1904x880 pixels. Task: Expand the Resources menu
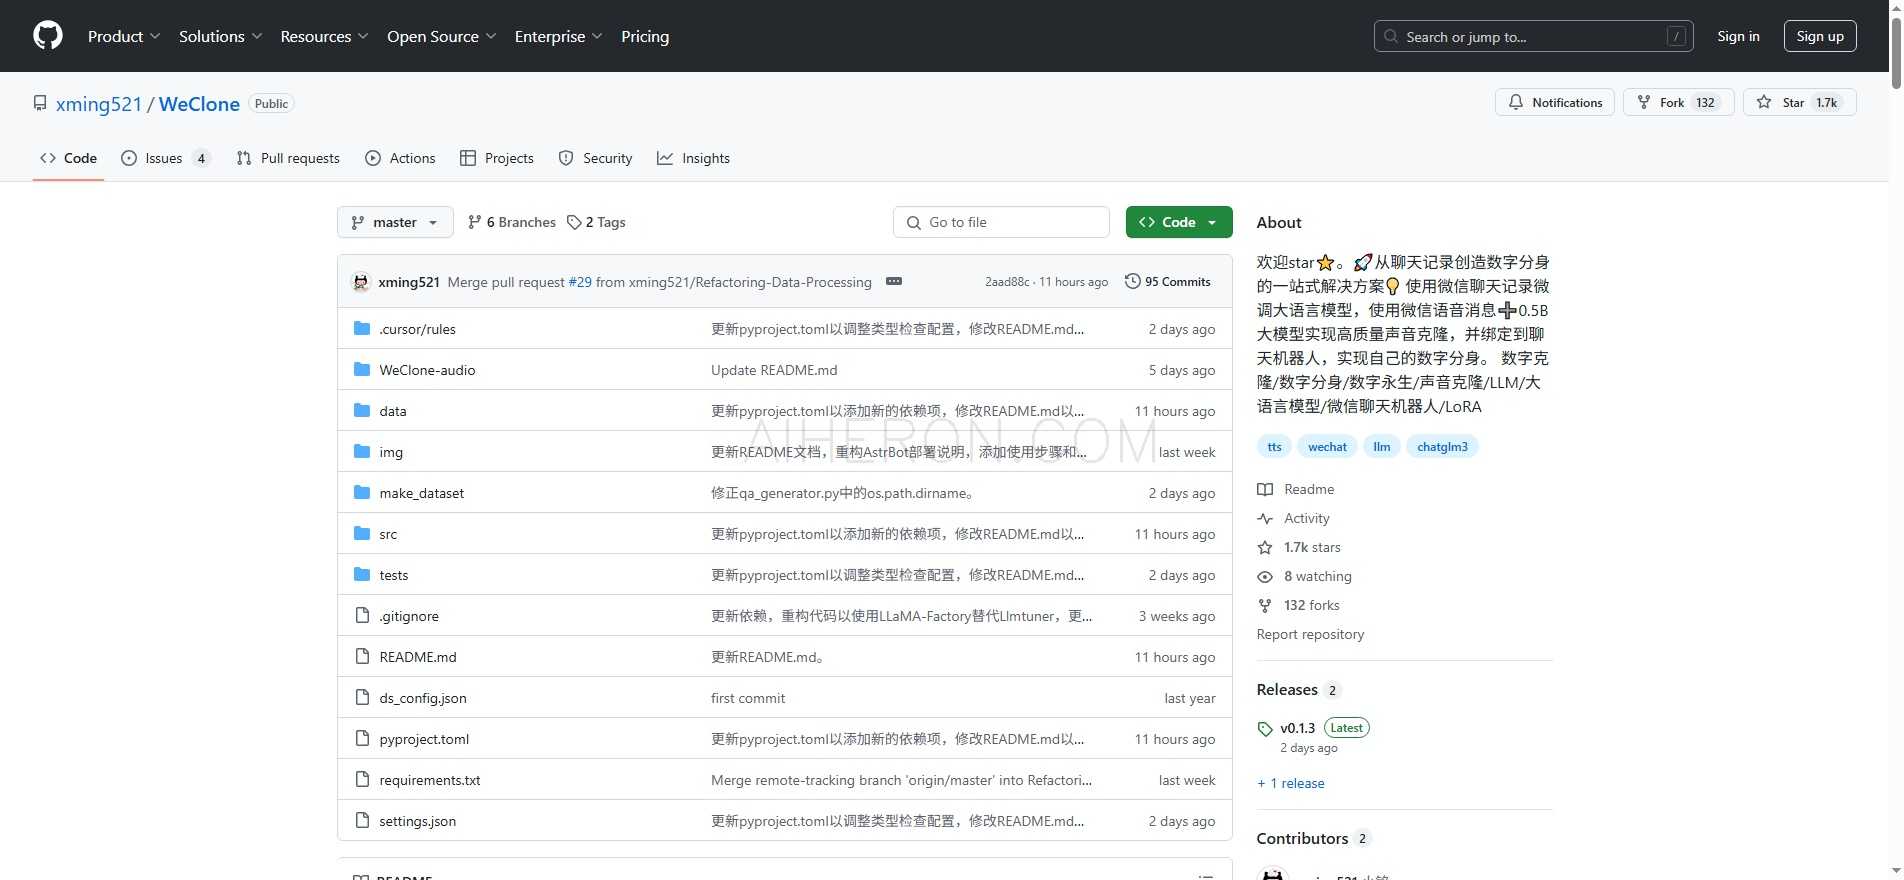pos(324,36)
